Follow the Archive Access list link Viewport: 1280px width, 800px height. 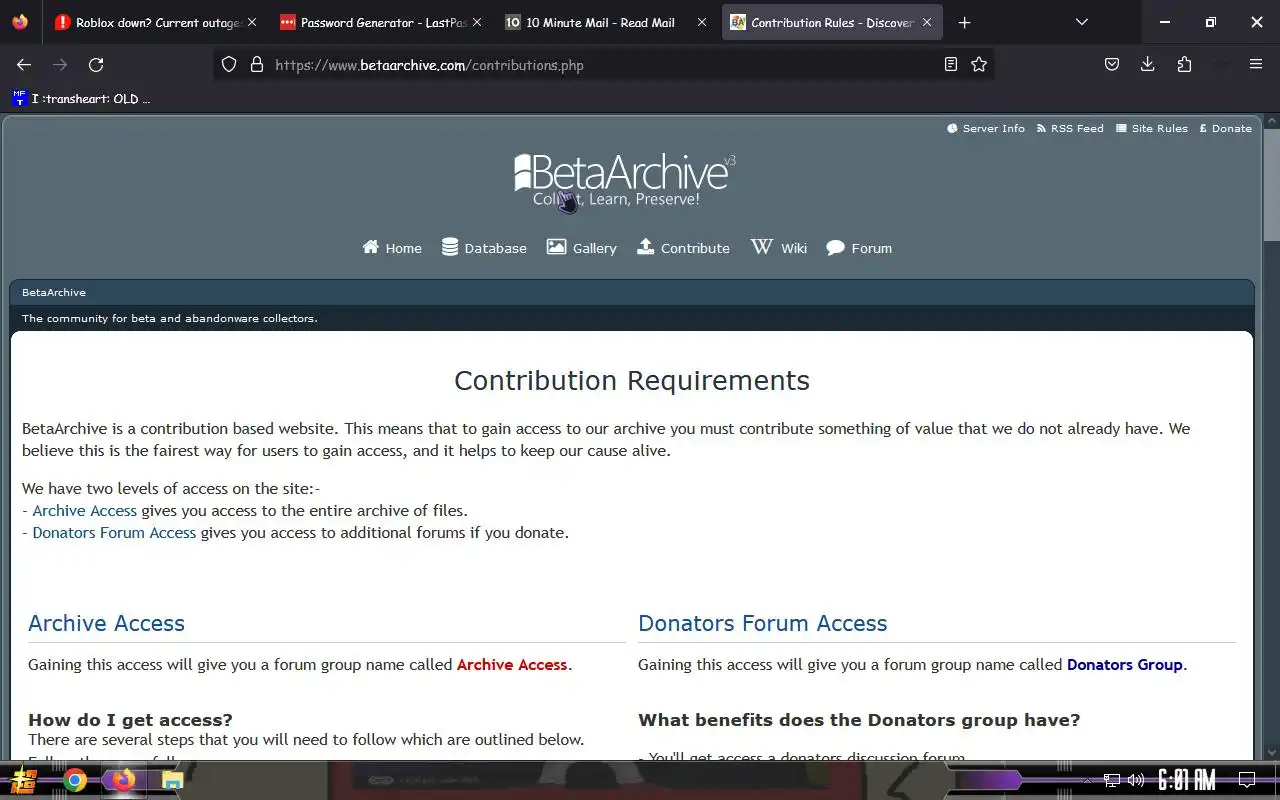pyautogui.click(x=85, y=511)
